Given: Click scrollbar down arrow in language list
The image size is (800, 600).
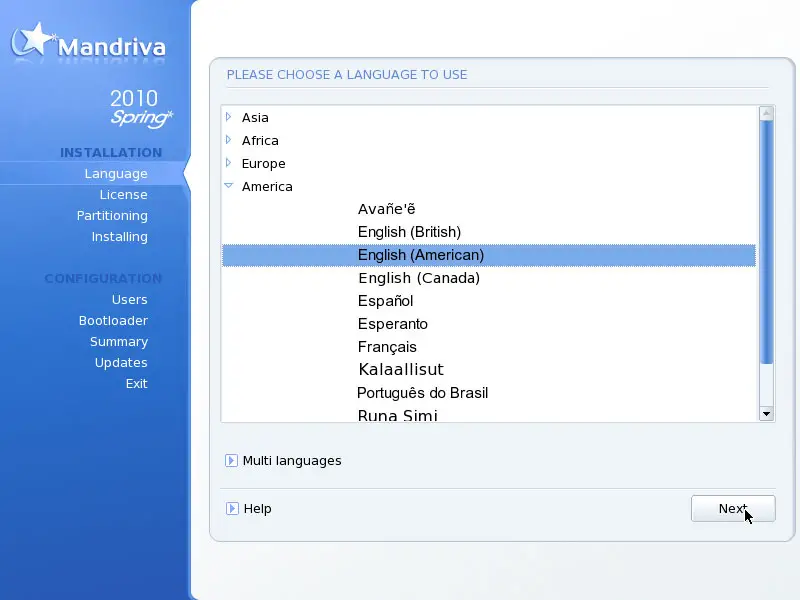Looking at the screenshot, I should 766,414.
